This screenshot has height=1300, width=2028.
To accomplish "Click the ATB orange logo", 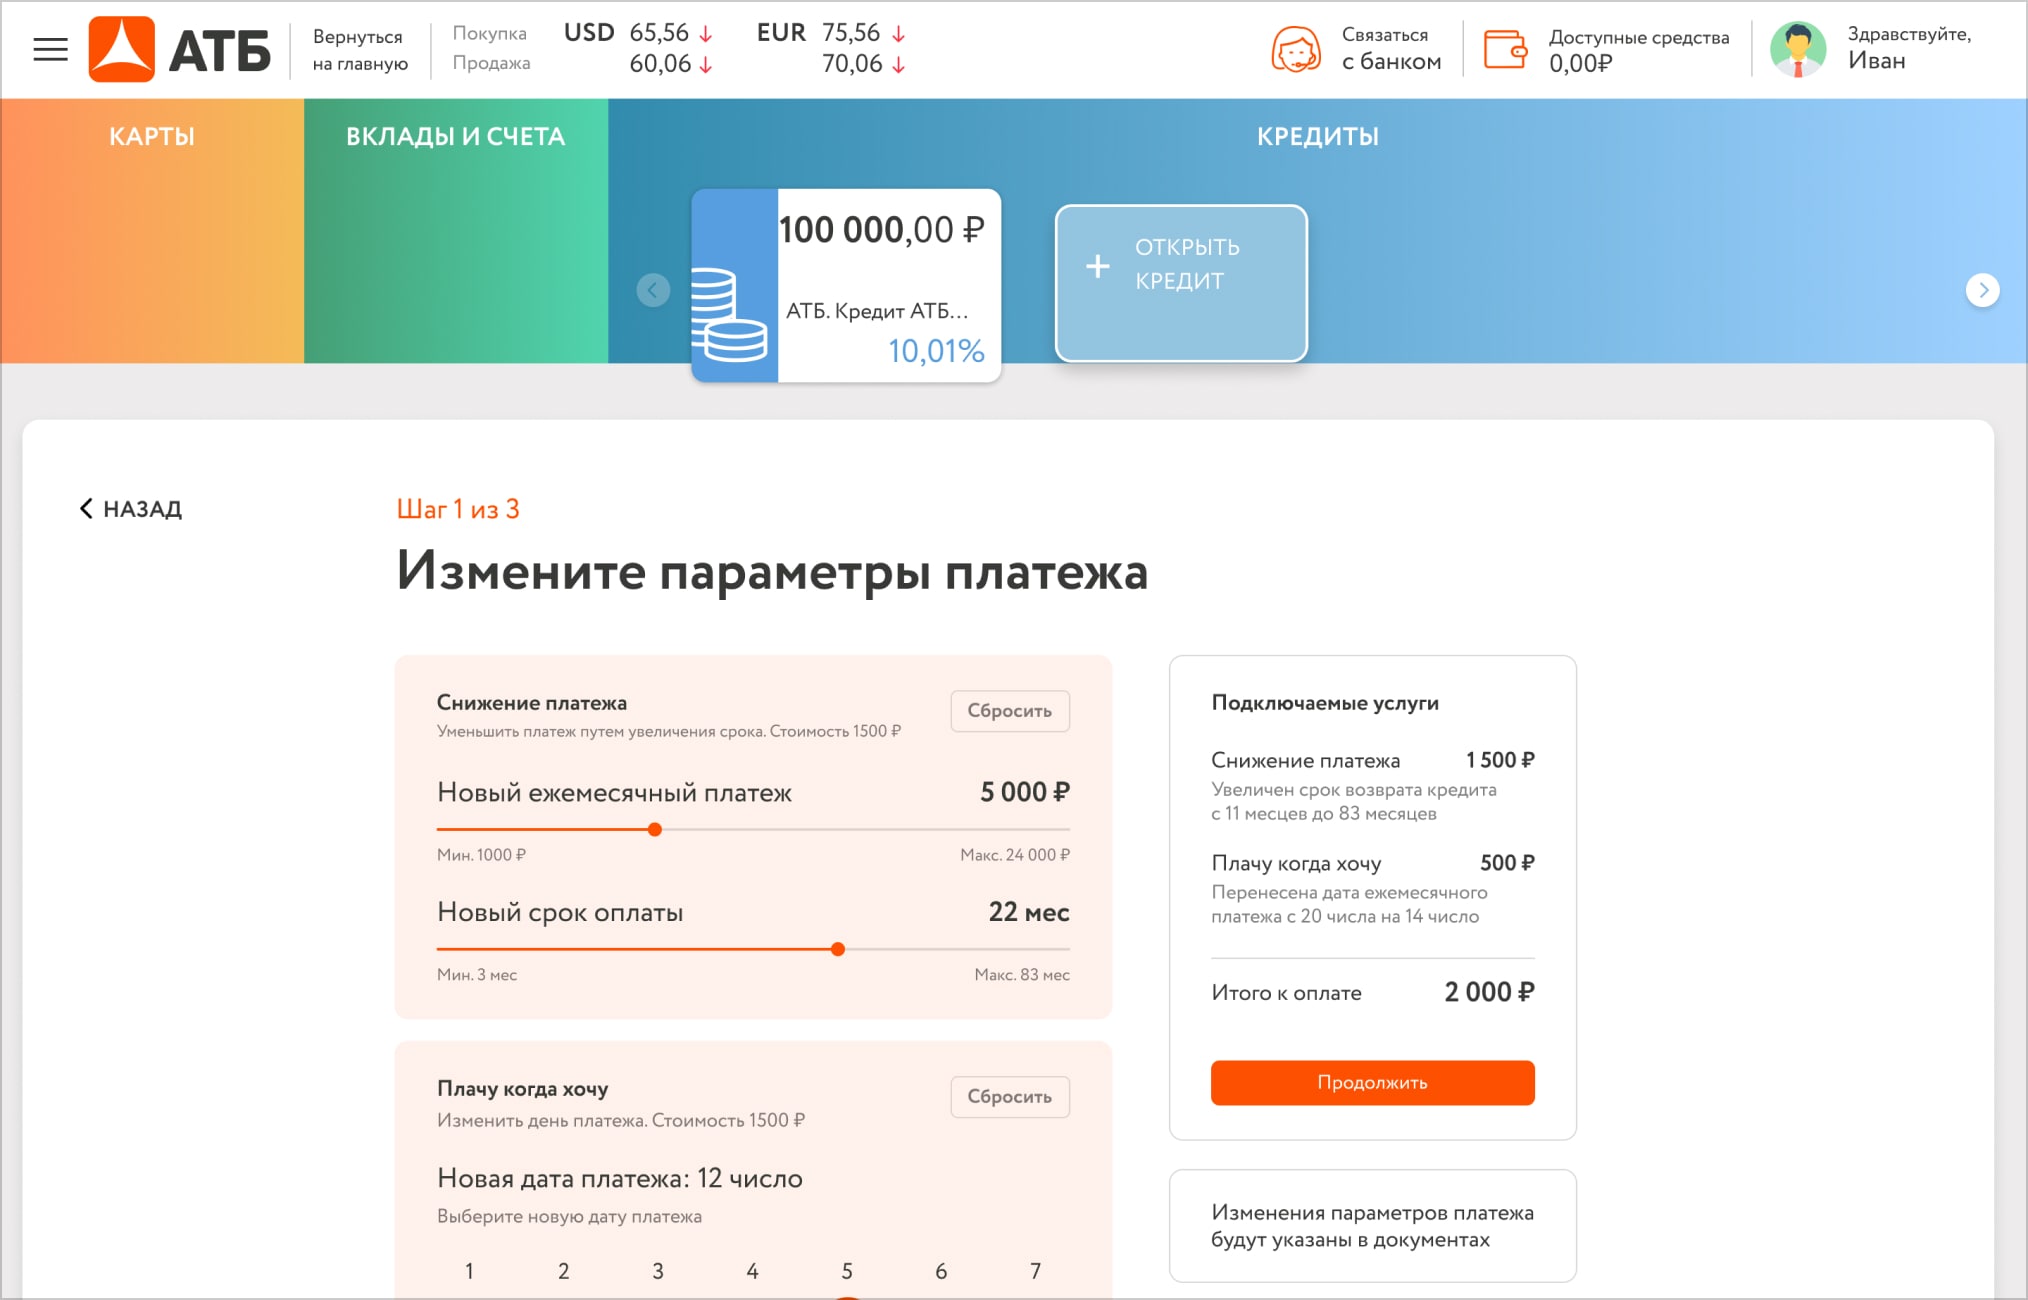I will 122,49.
